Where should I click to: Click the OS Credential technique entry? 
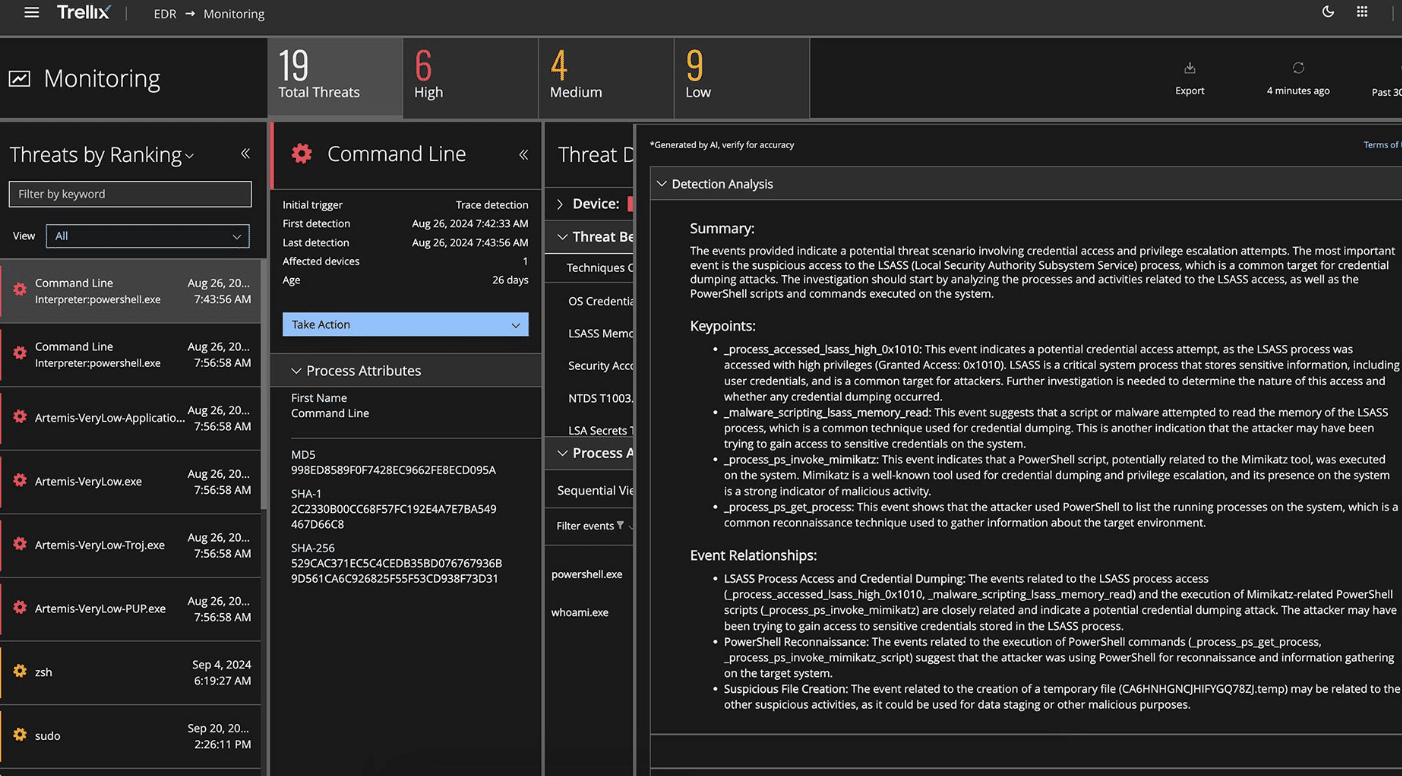tap(601, 301)
